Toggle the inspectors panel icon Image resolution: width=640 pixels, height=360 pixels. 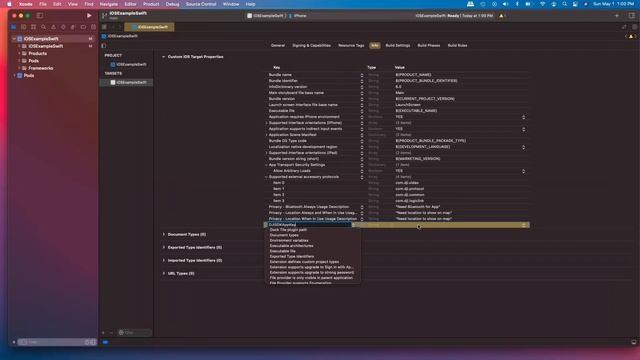(x=631, y=16)
